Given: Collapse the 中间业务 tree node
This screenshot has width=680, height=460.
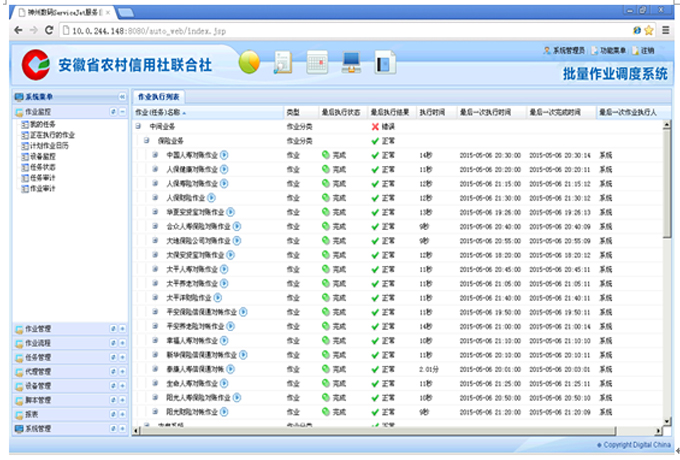Looking at the screenshot, I should click(x=138, y=126).
